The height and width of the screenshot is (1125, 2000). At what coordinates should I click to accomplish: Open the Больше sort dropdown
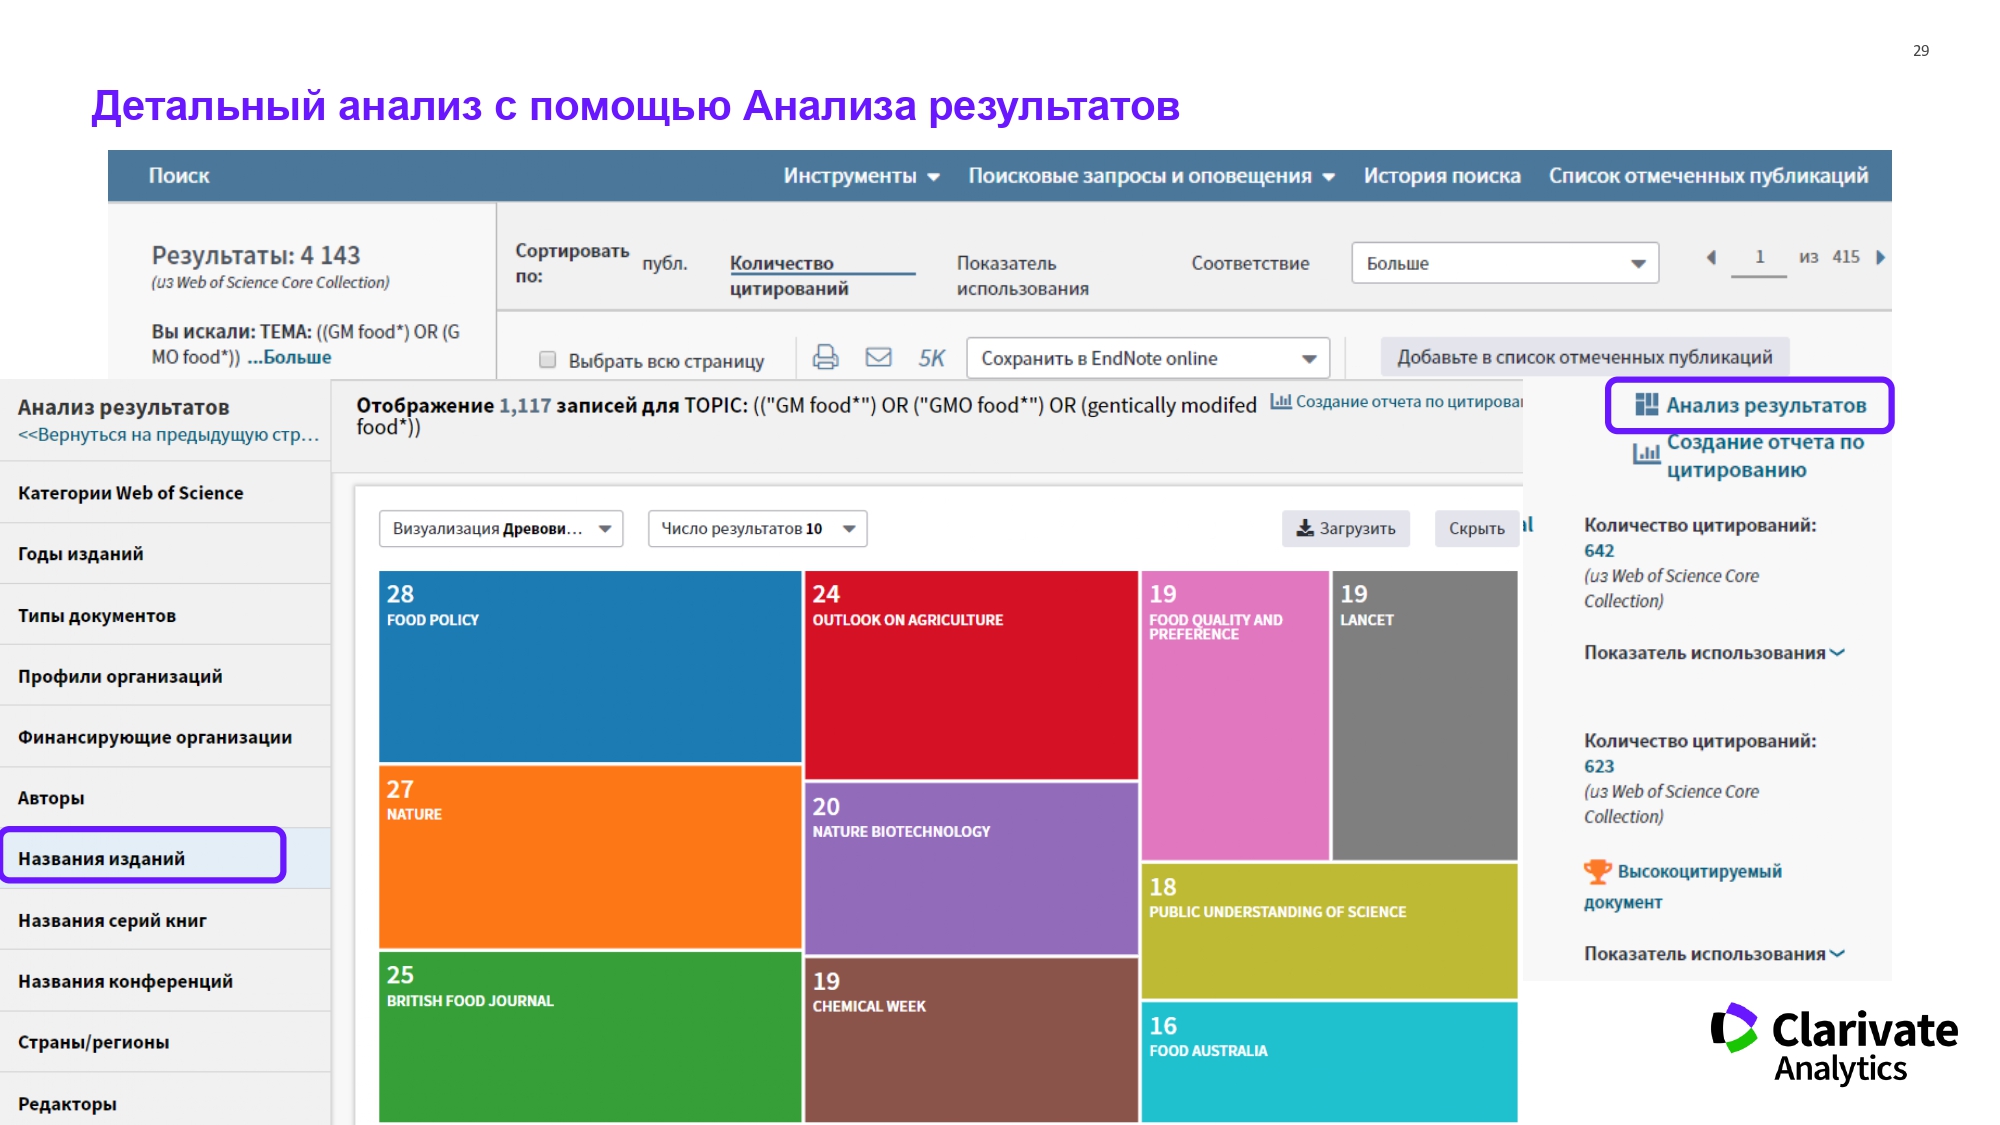(x=1505, y=263)
